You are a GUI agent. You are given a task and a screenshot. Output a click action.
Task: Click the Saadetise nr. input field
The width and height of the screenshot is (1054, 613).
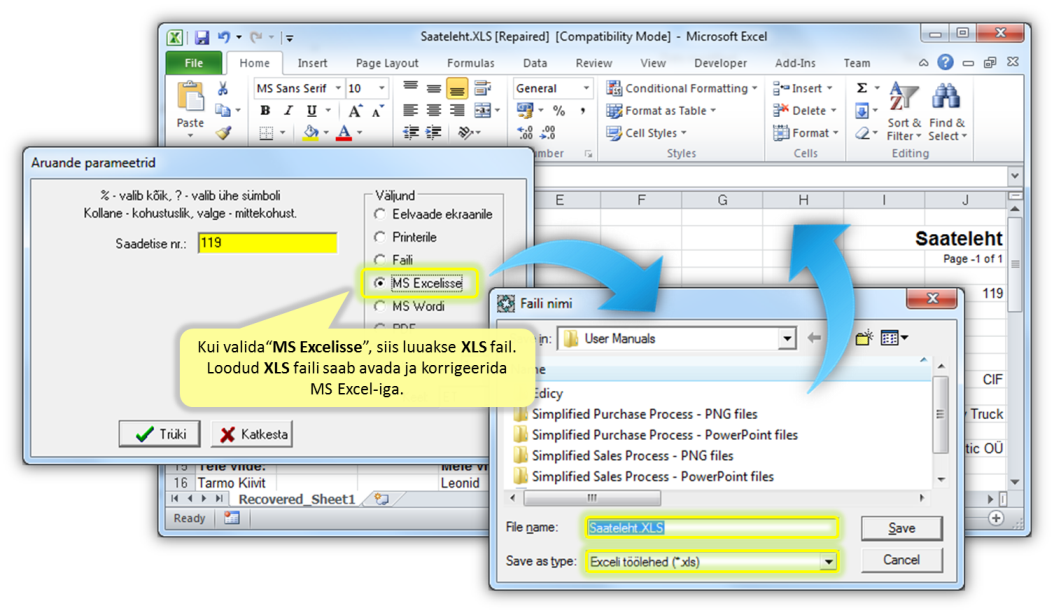click(x=267, y=243)
